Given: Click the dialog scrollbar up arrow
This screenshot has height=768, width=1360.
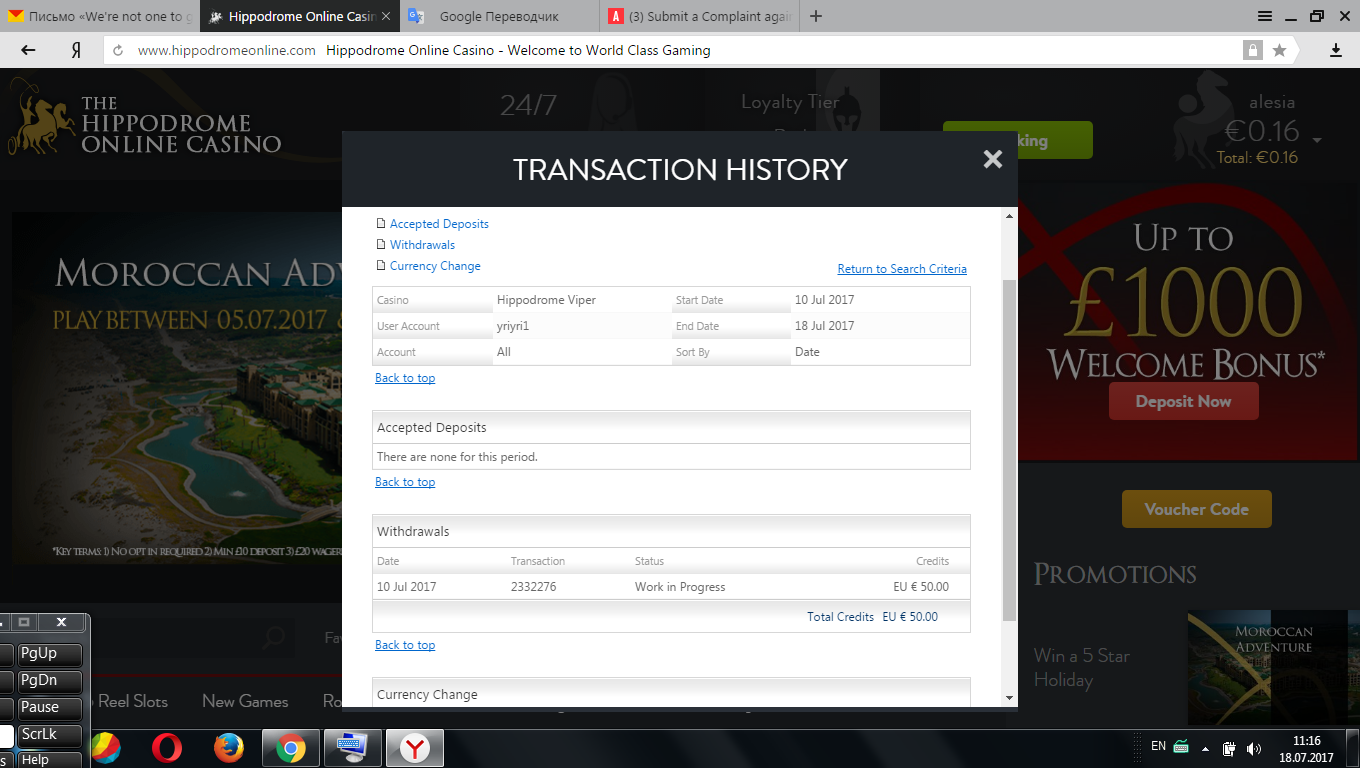Looking at the screenshot, I should 1009,215.
